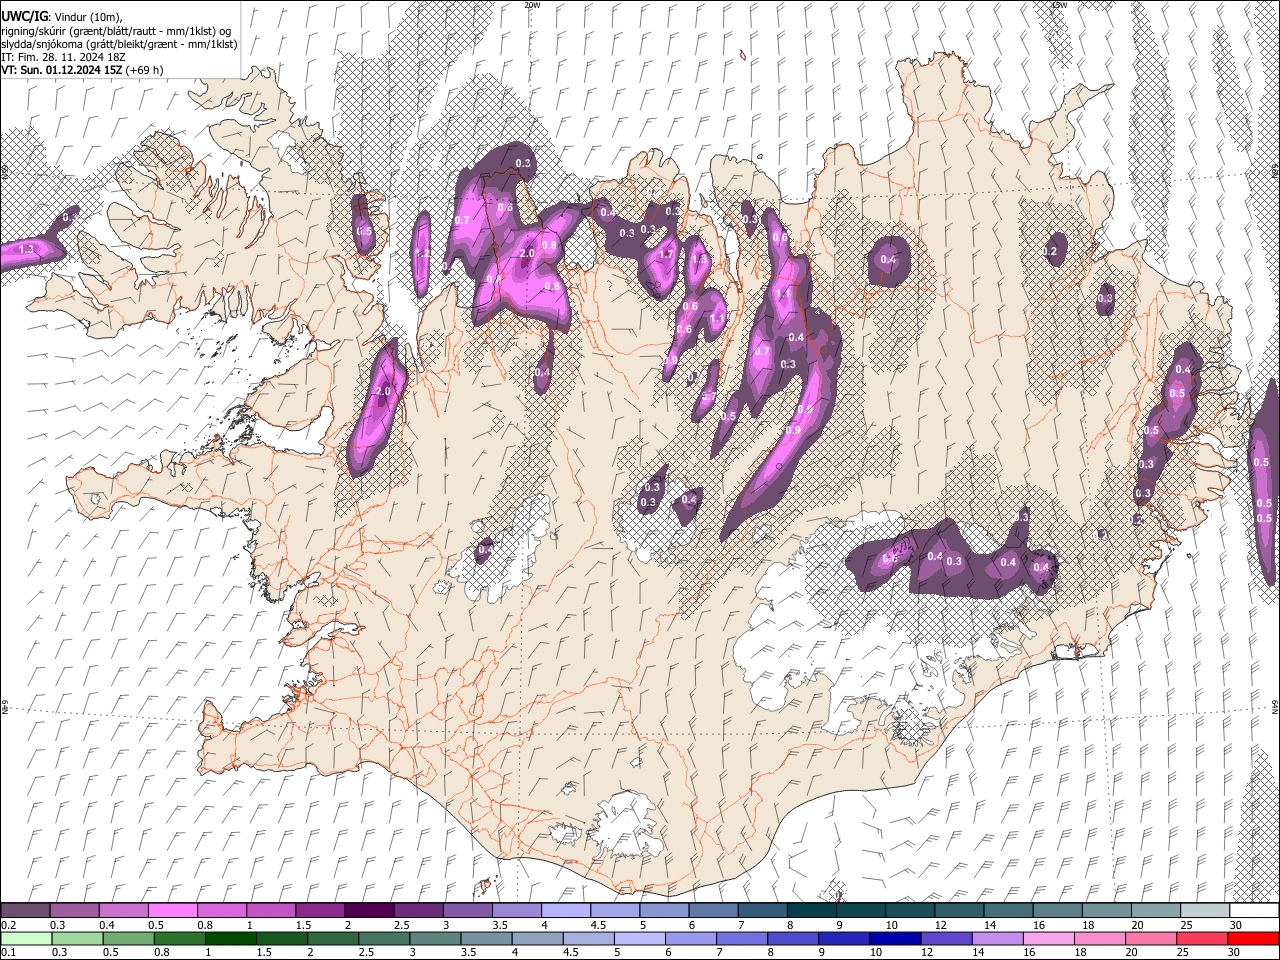1280x960 pixels.
Task: Pick the light grey swatch at 25 in the upper legend
Action: pyautogui.click(x=1205, y=911)
